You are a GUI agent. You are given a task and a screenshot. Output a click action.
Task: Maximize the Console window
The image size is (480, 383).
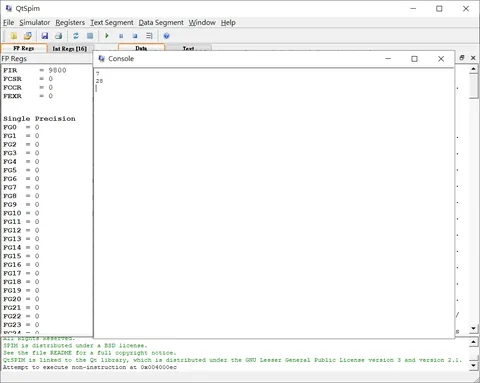click(414, 59)
